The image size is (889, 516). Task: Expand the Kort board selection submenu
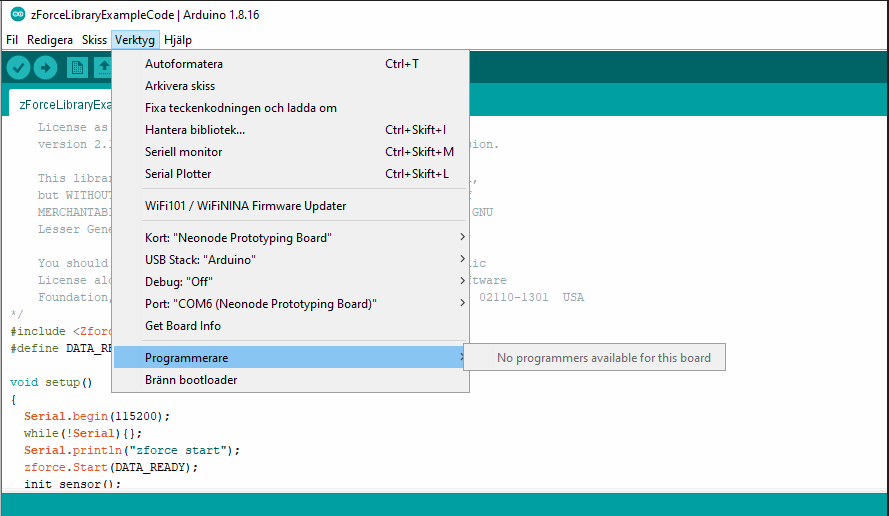pyautogui.click(x=238, y=238)
